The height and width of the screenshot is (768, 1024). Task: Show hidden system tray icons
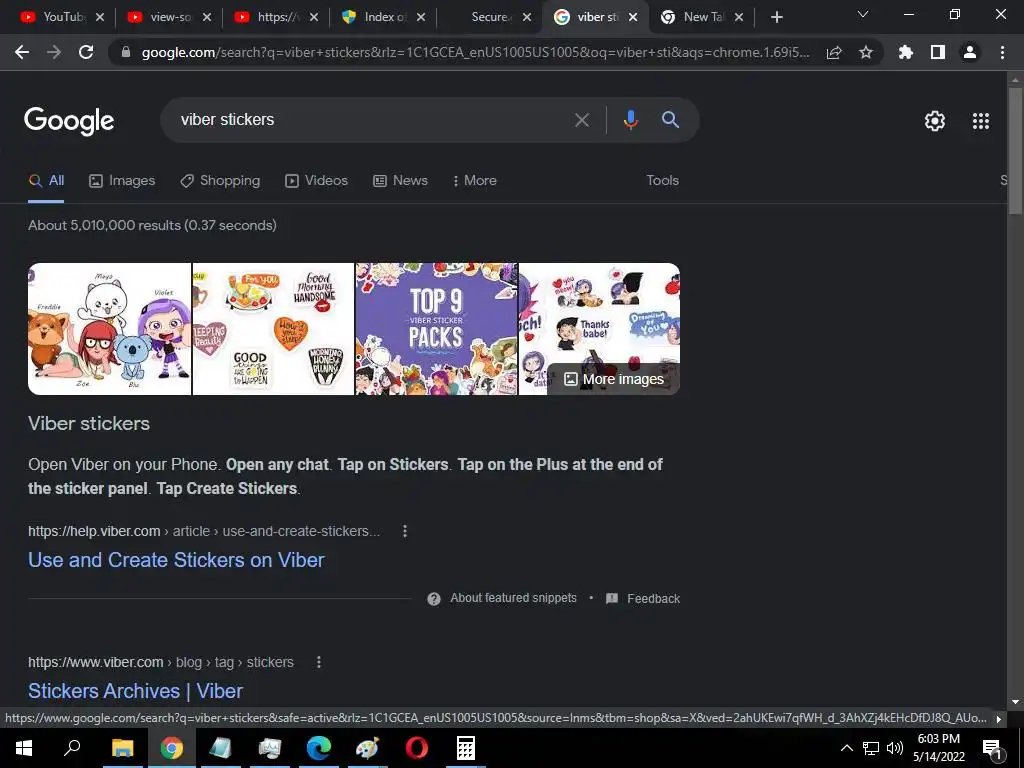point(846,748)
